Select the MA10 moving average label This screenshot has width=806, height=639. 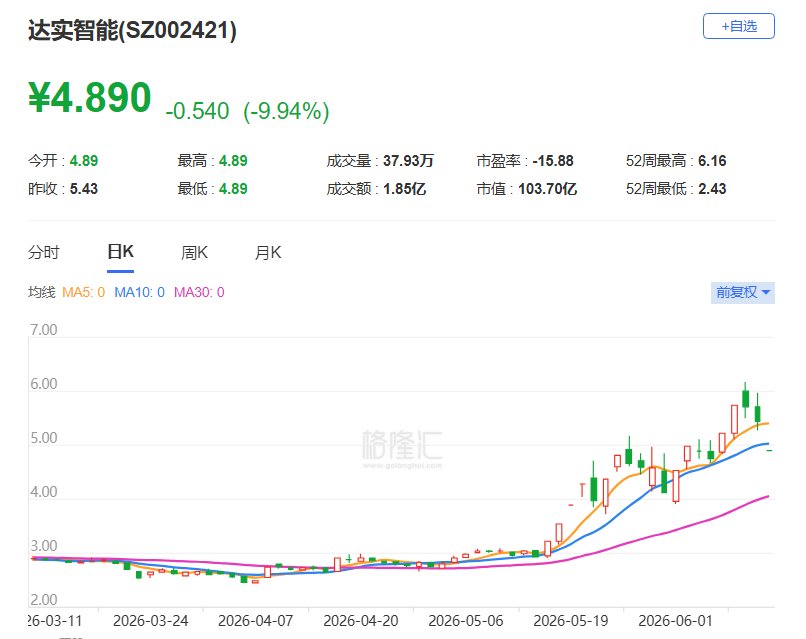[139, 292]
